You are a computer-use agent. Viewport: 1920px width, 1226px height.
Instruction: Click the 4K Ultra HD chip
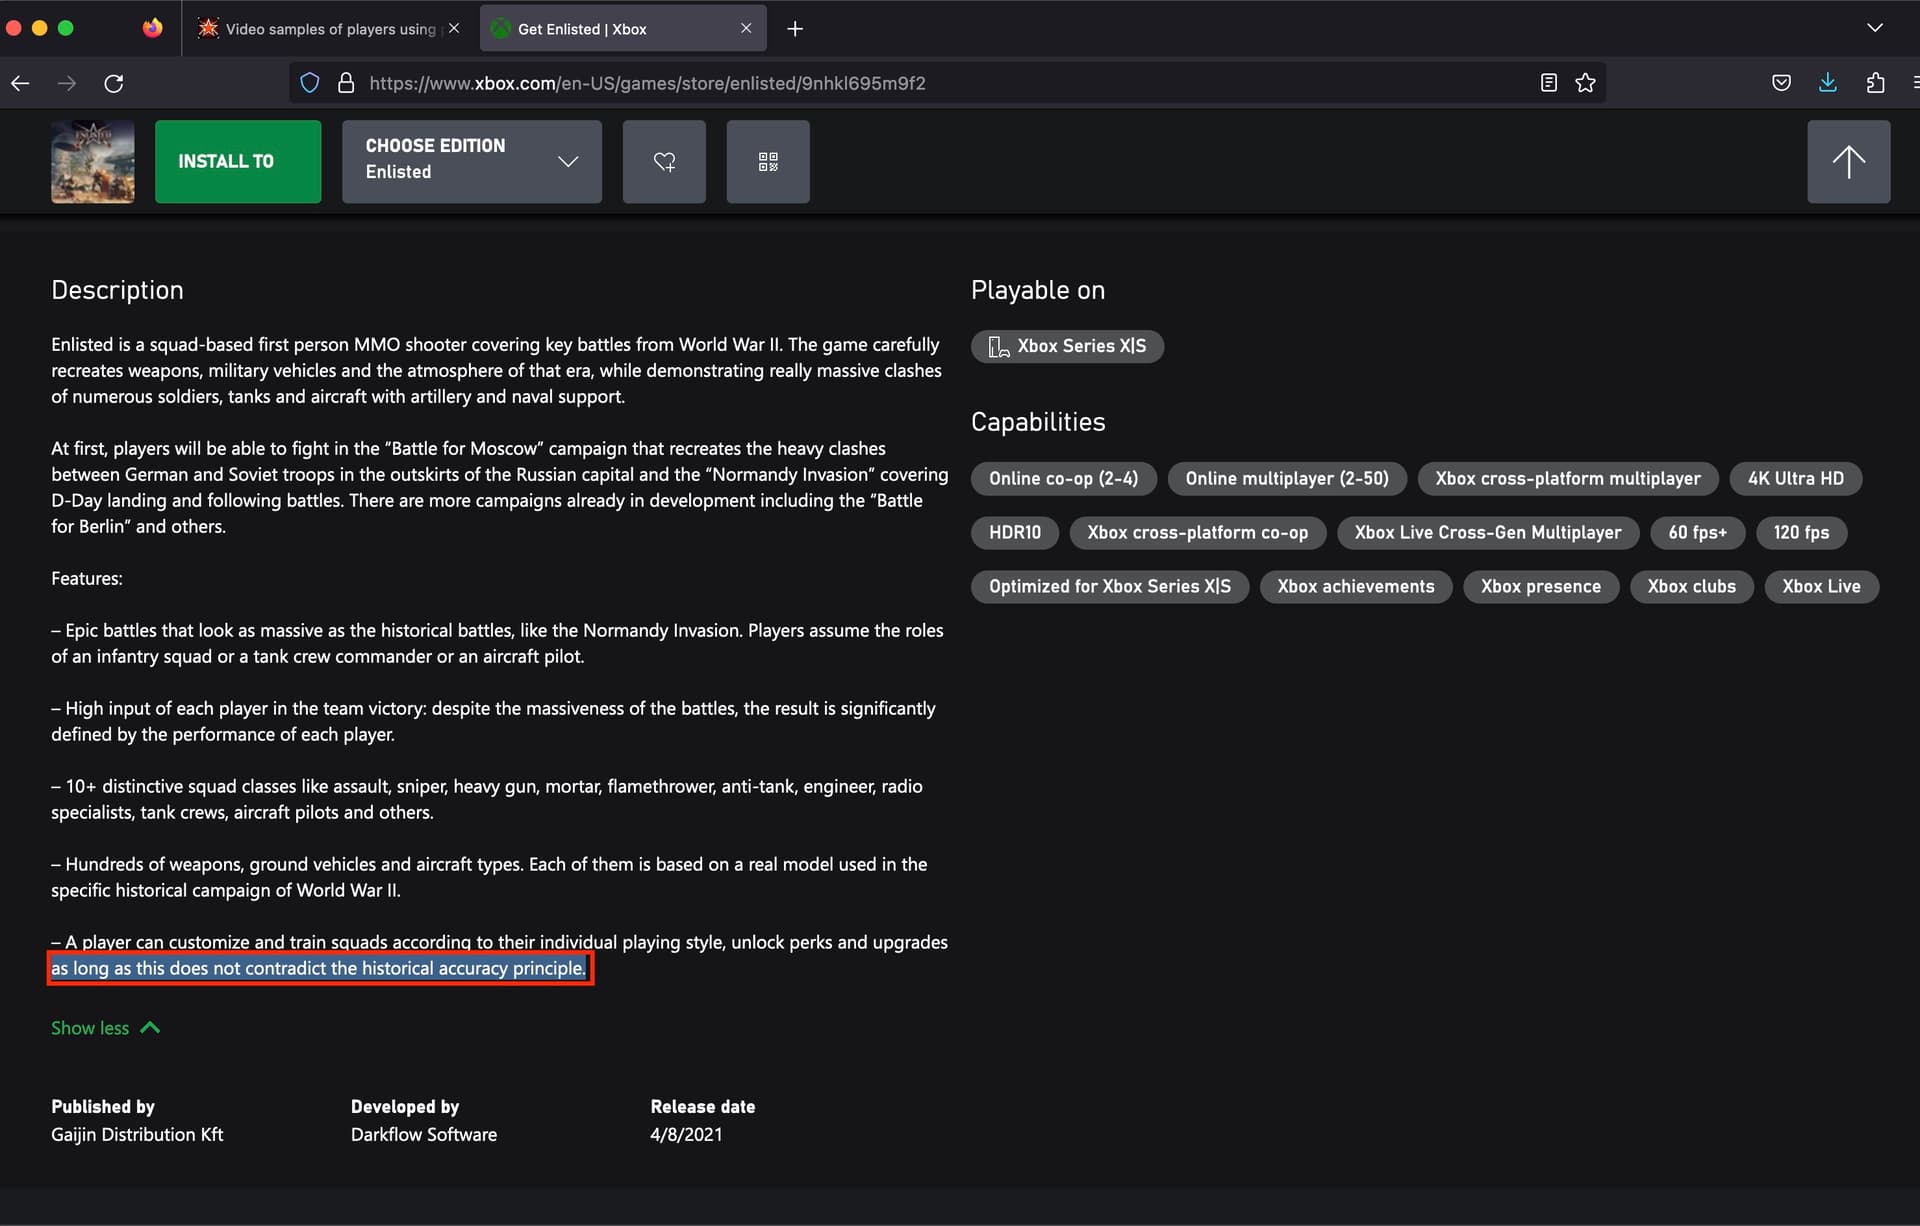(x=1795, y=478)
